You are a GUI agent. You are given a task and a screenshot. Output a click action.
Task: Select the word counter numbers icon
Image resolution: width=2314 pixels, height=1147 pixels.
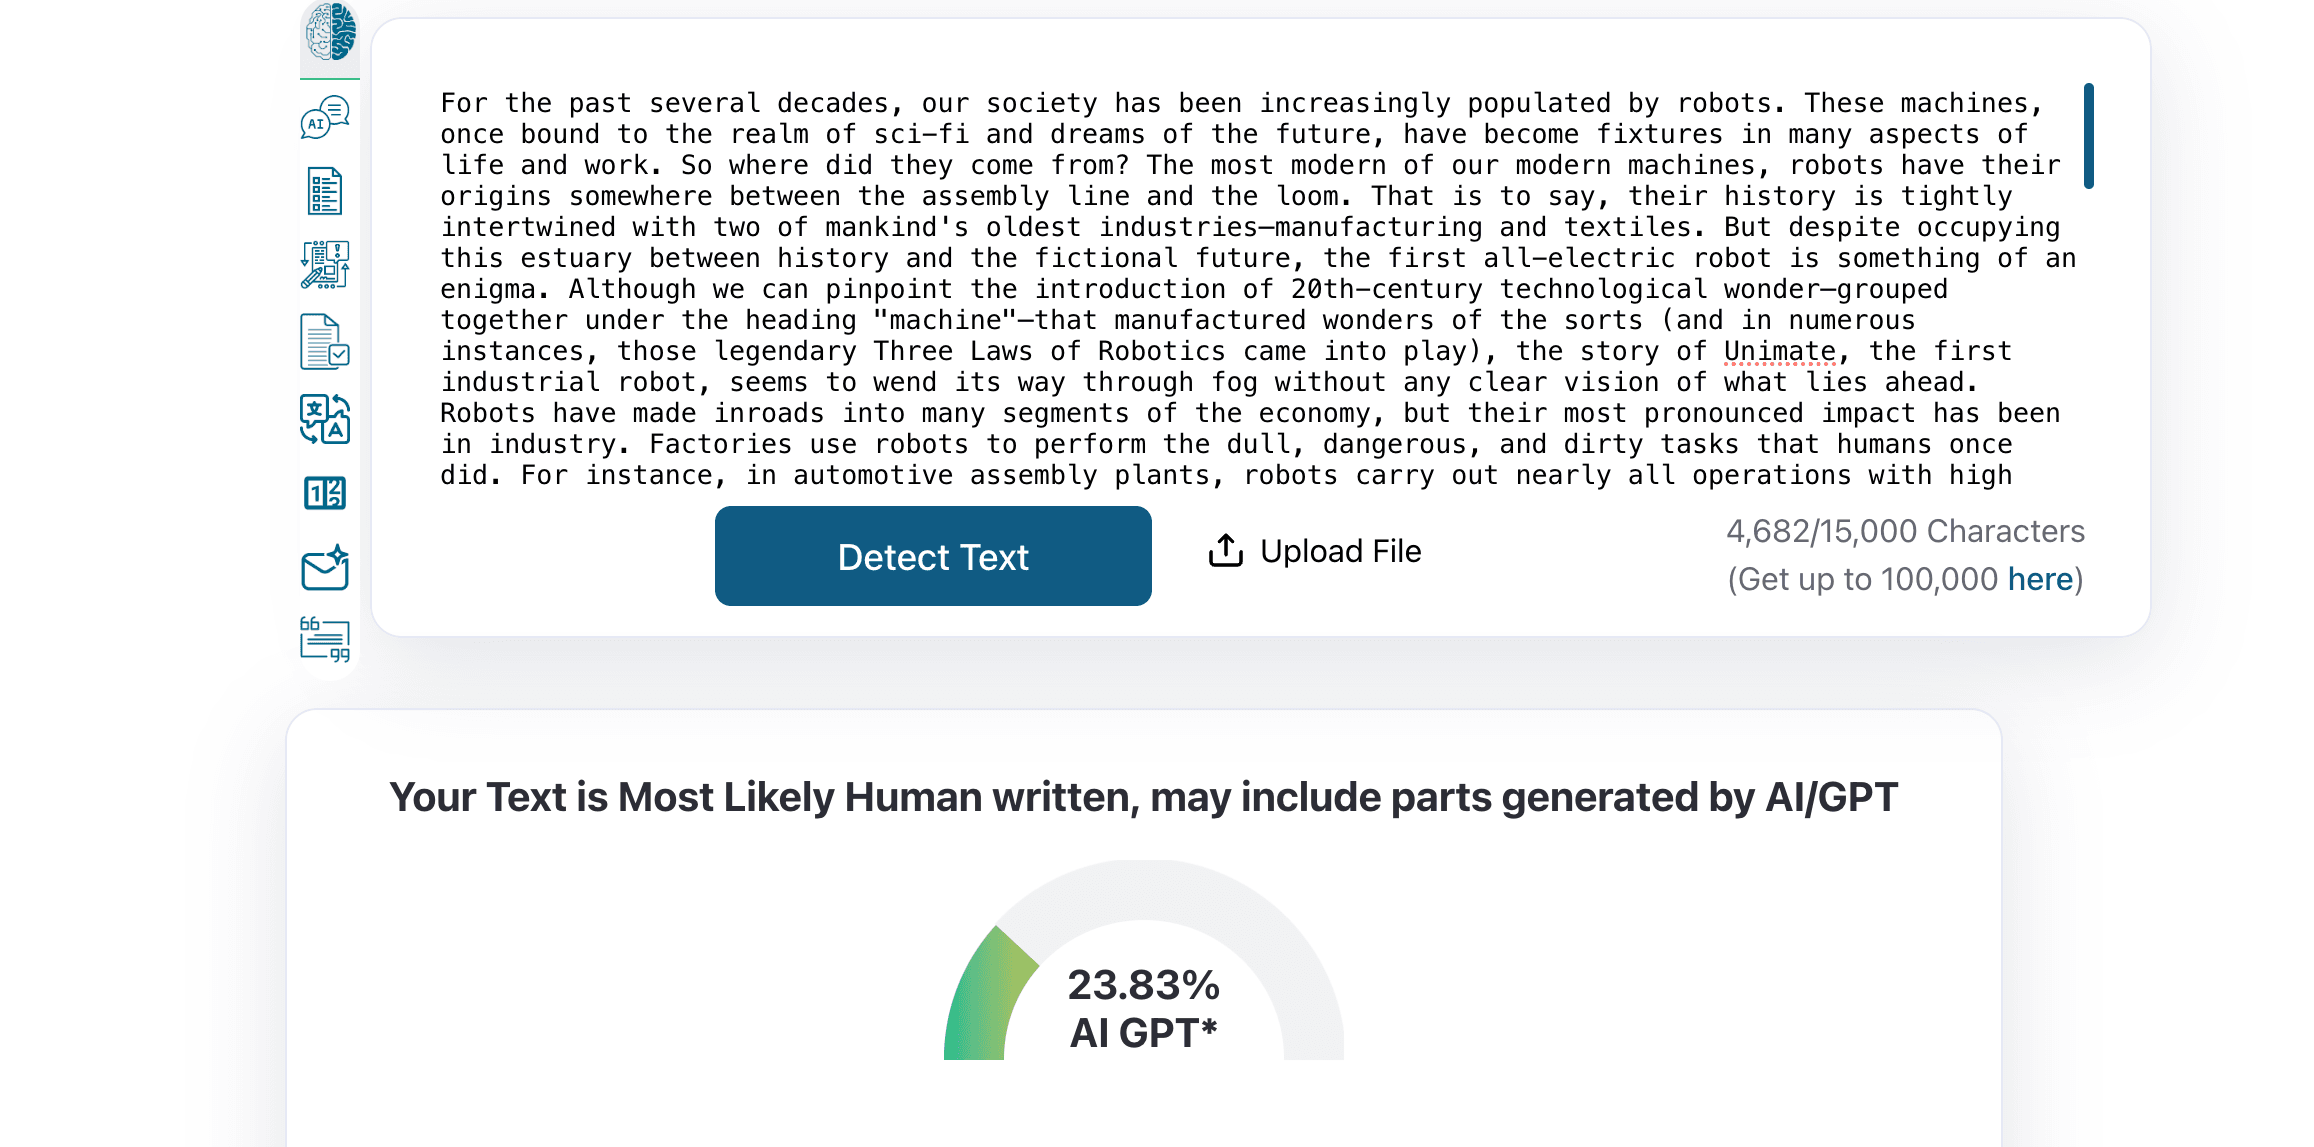click(325, 493)
